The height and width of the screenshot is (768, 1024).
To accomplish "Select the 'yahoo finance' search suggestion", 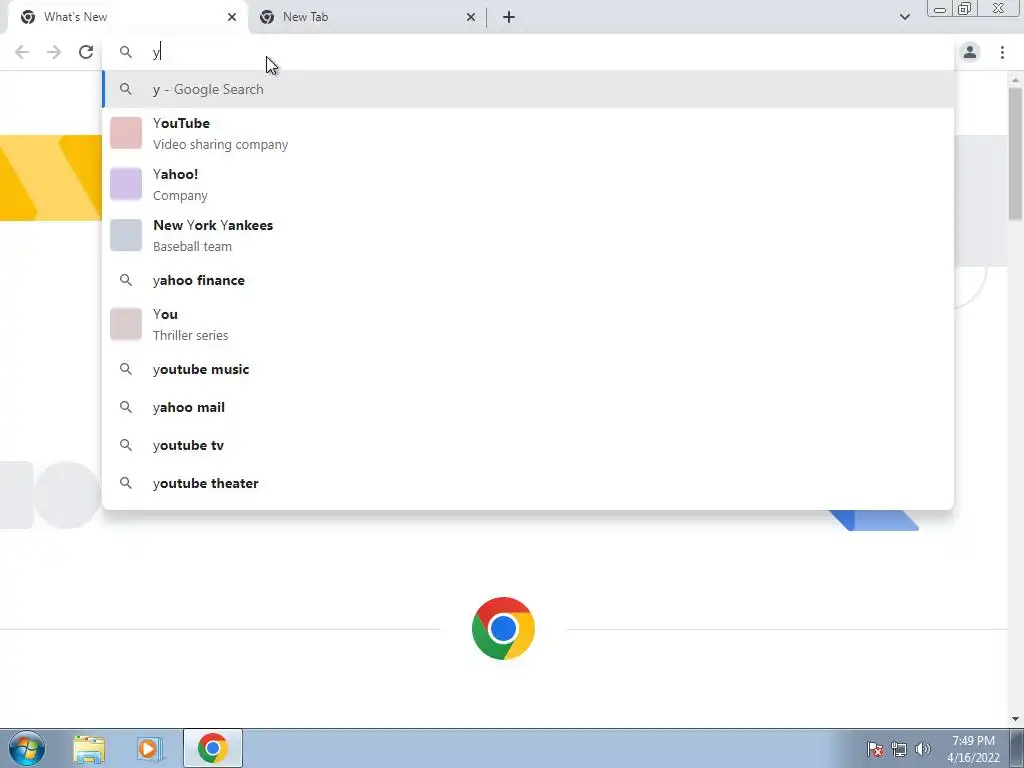I will point(528,280).
